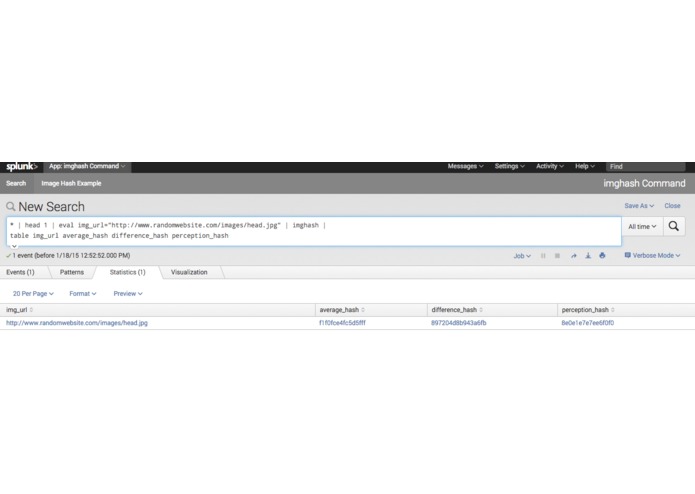This screenshot has height=494, width=695.
Task: Open the All time range picker
Action: point(642,226)
